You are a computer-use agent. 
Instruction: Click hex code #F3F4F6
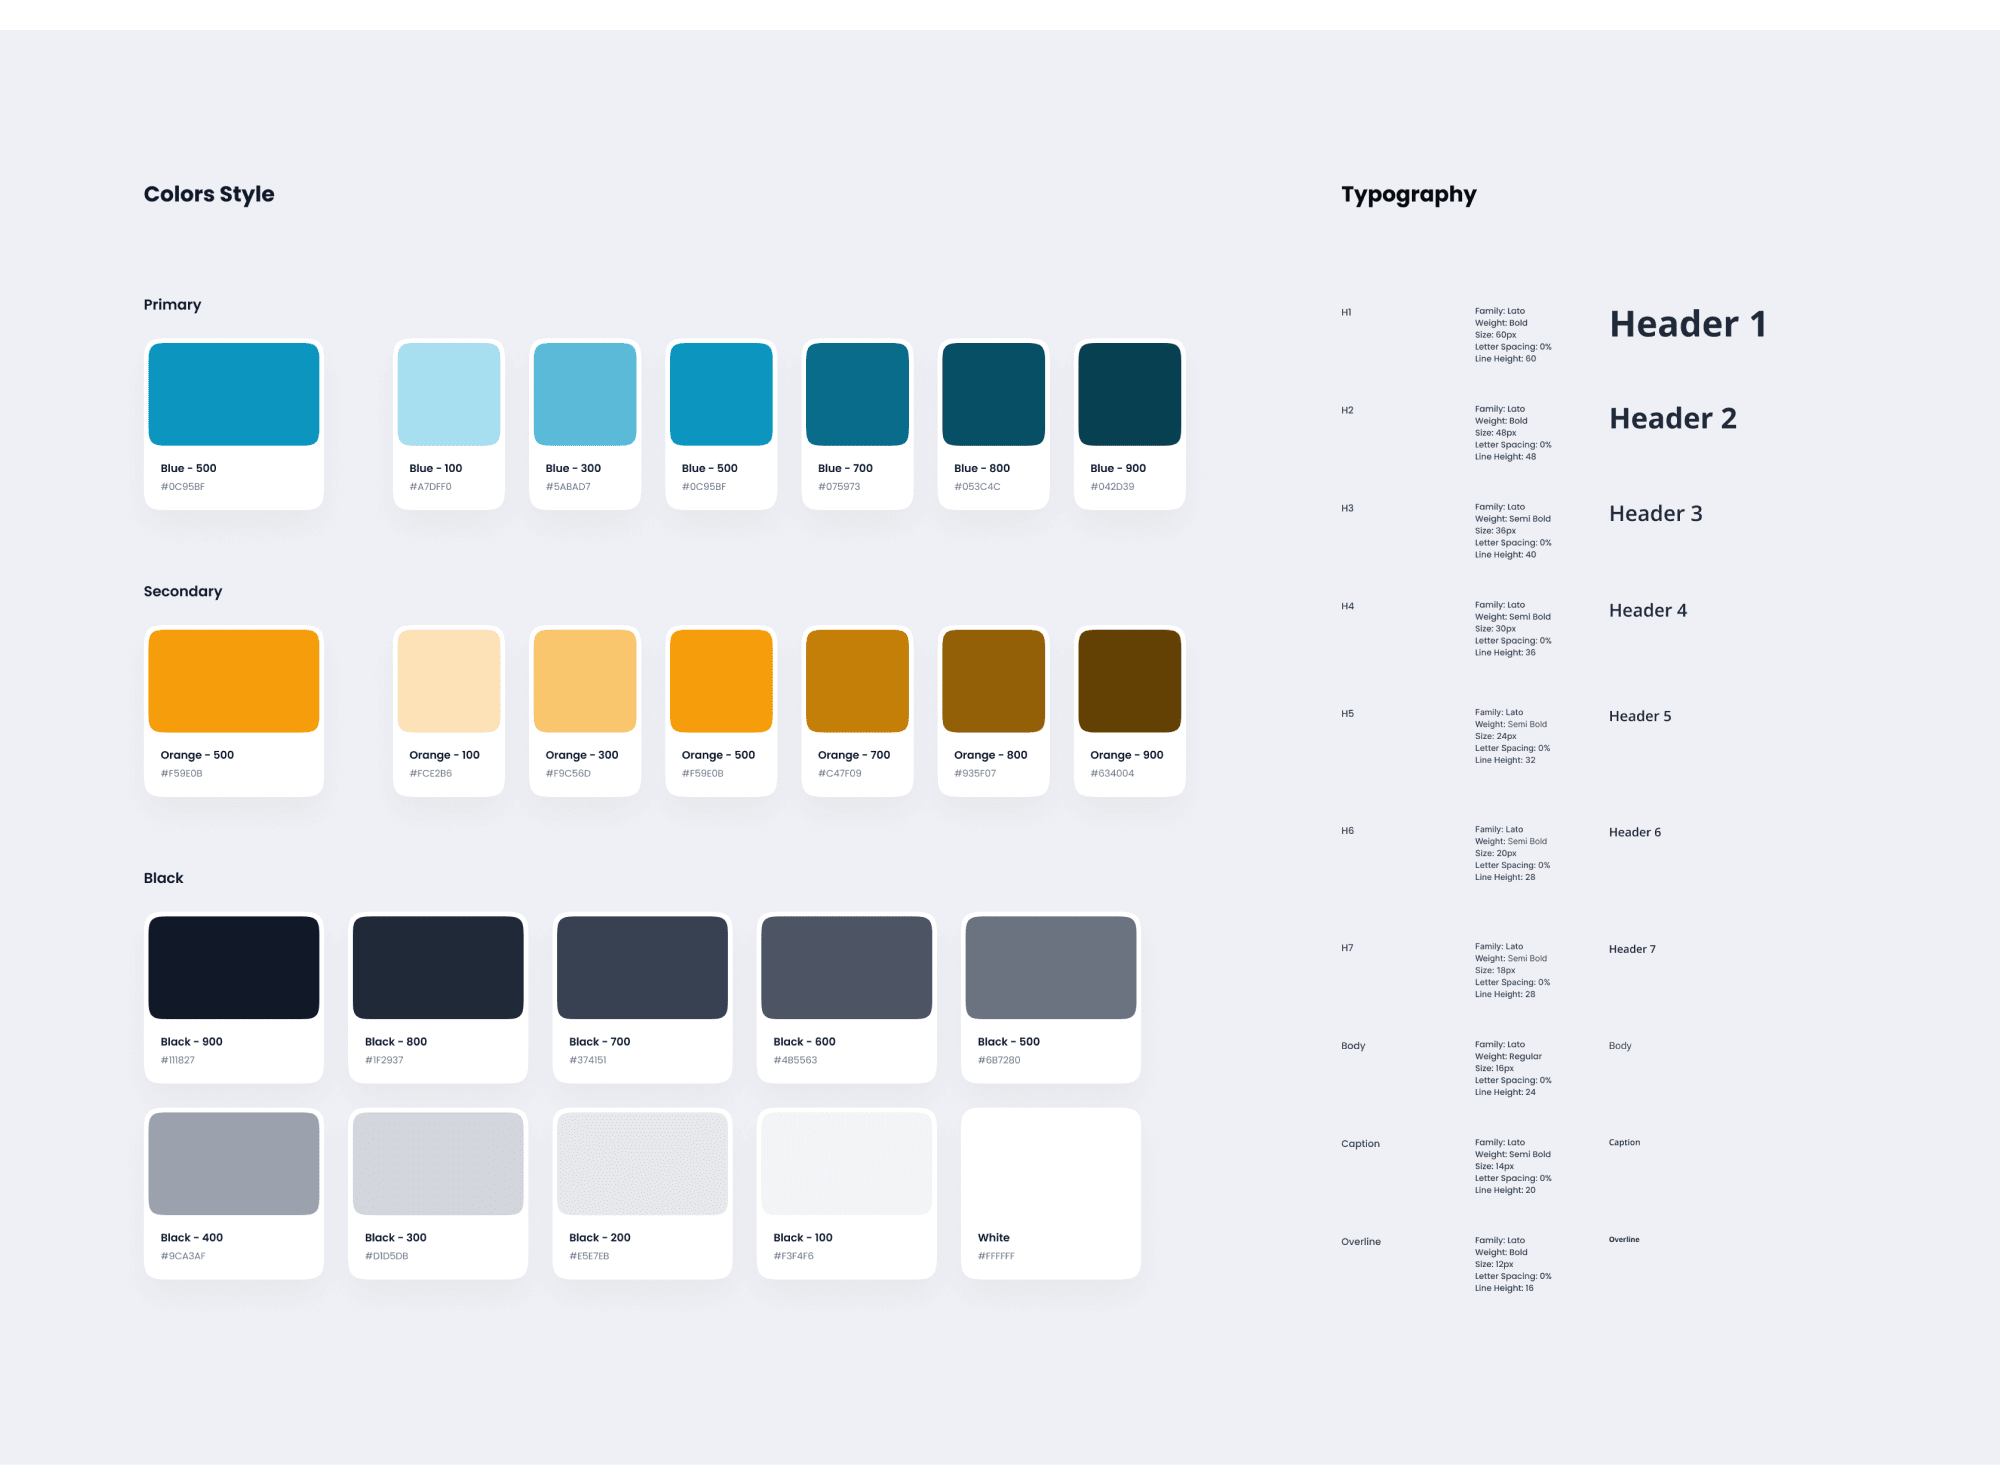coord(793,1256)
